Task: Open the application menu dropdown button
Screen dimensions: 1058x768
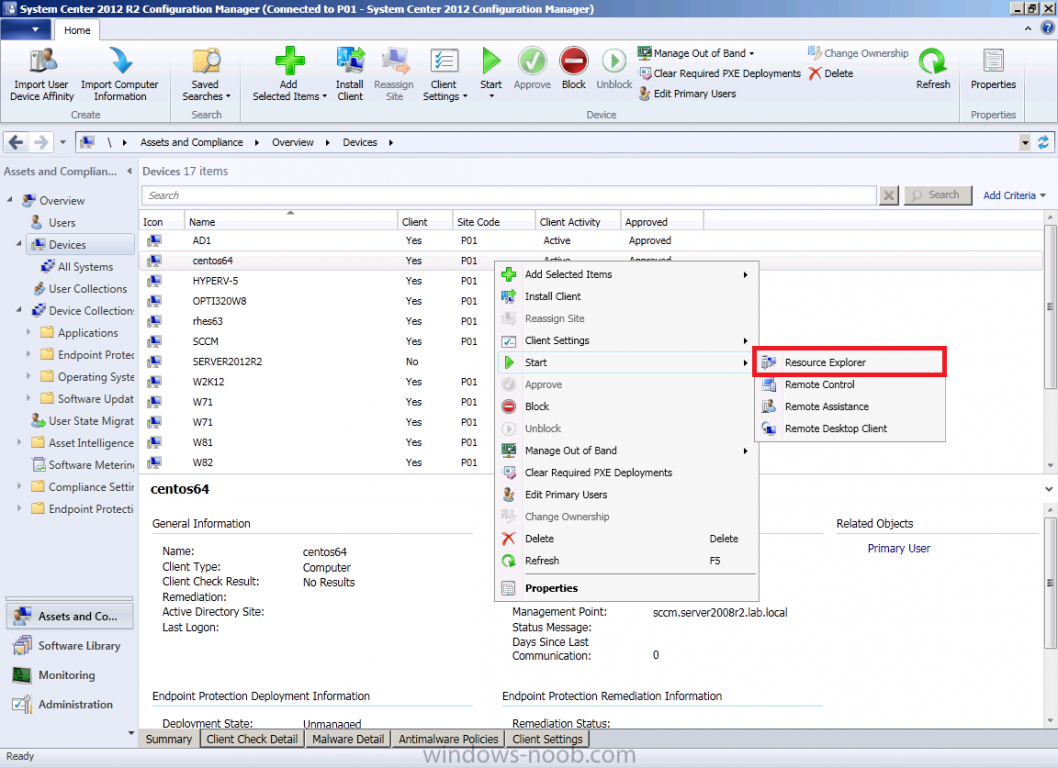Action: [x=27, y=30]
